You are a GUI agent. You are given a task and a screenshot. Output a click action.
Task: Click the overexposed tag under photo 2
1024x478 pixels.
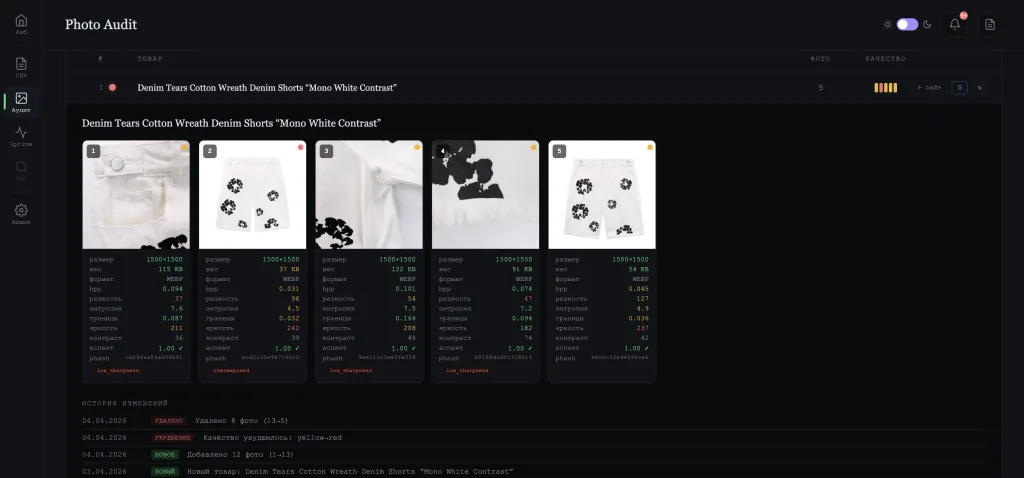click(231, 370)
